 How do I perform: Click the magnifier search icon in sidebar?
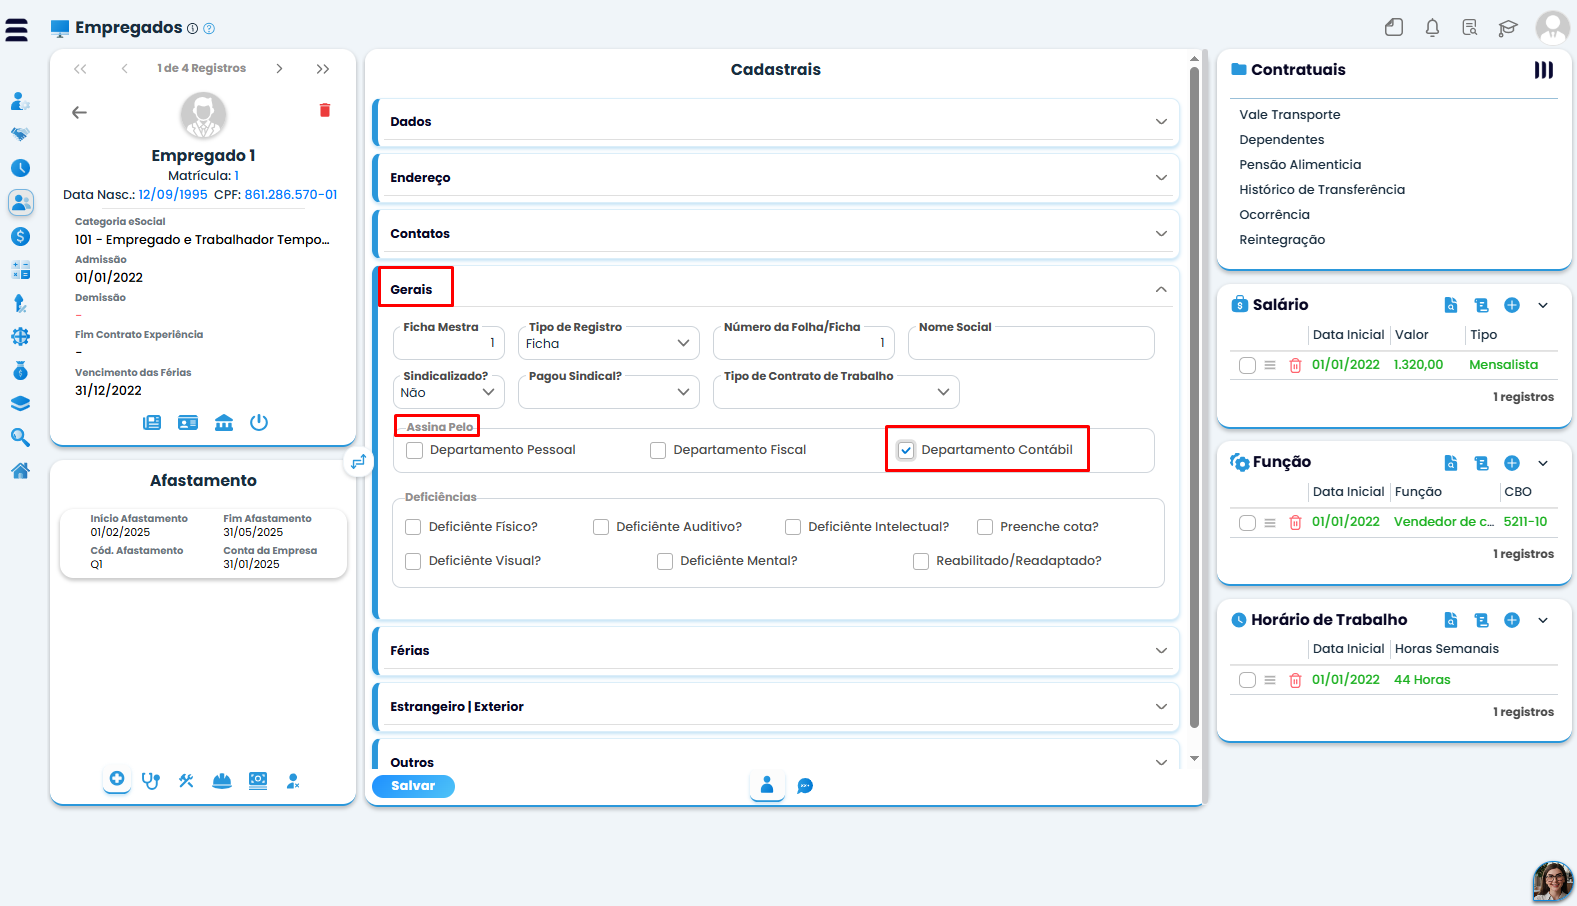[20, 437]
